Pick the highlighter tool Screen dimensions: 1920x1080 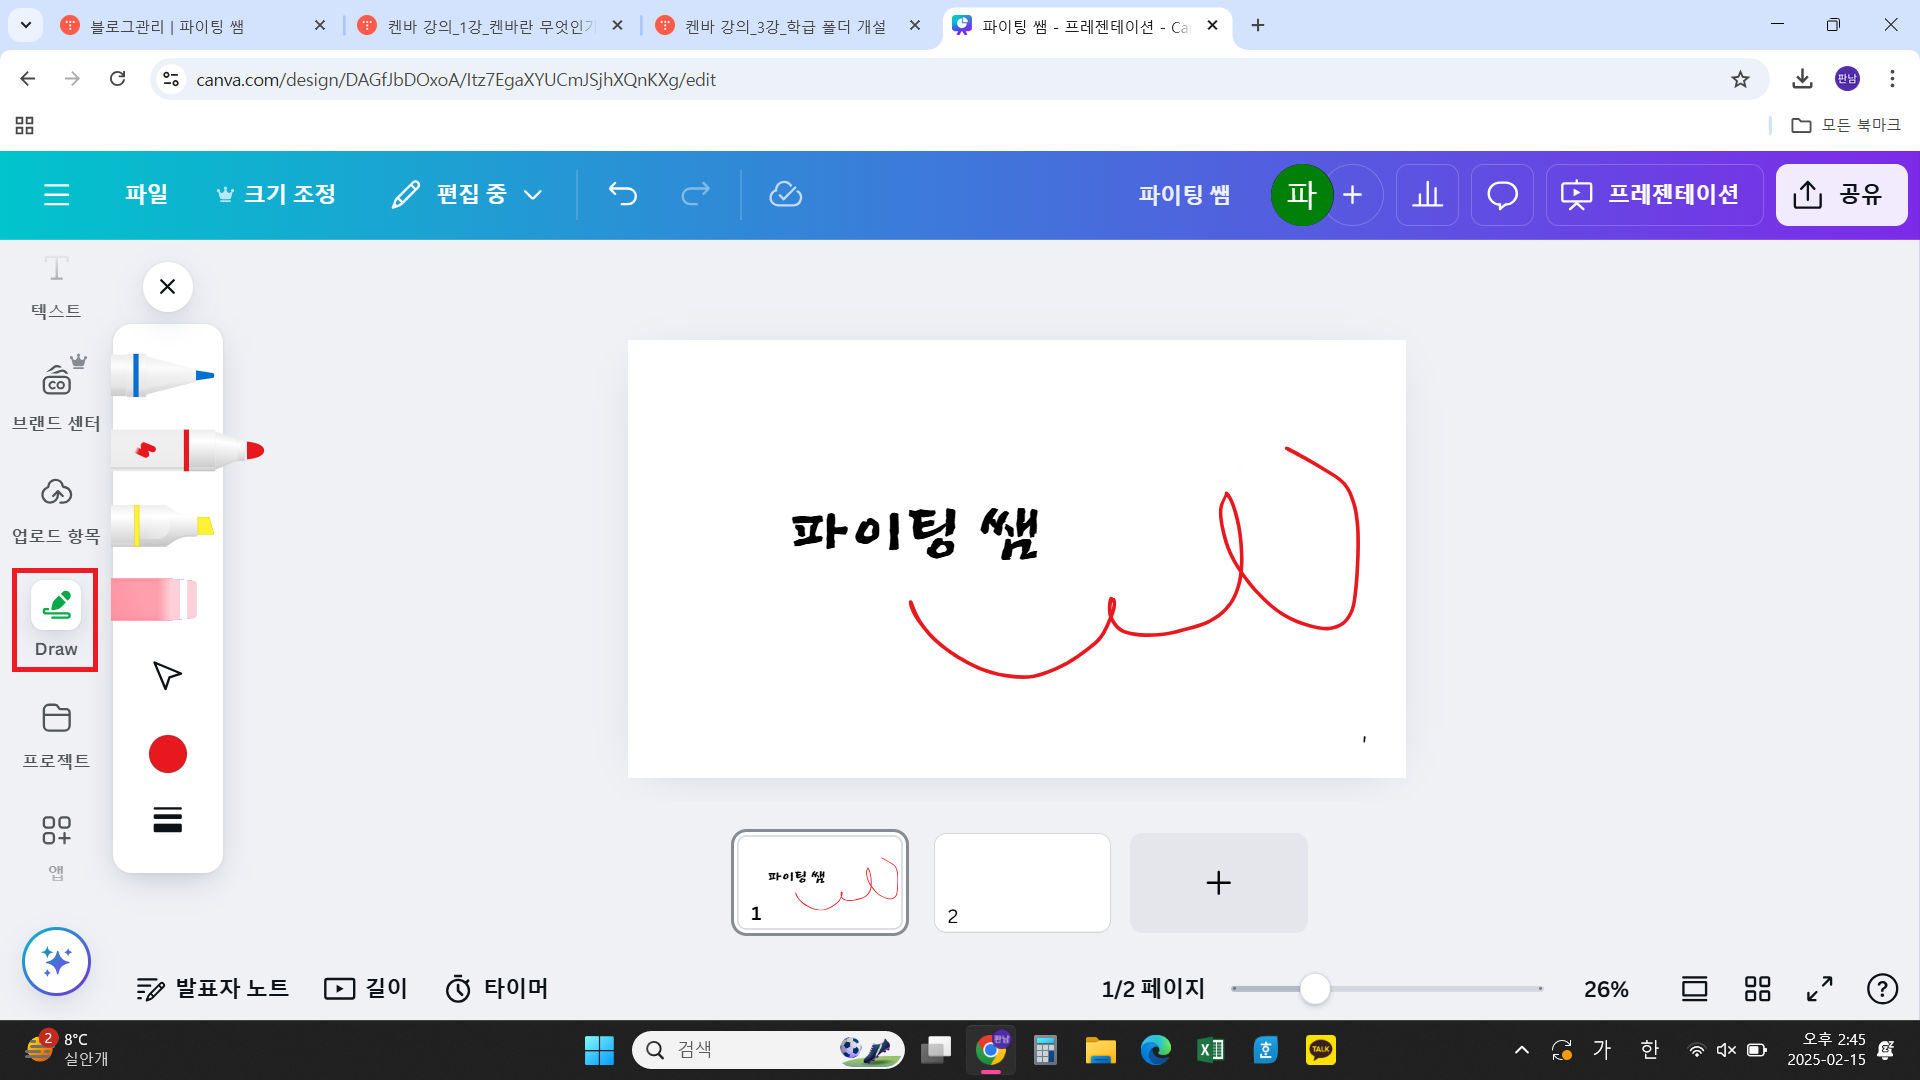click(168, 525)
